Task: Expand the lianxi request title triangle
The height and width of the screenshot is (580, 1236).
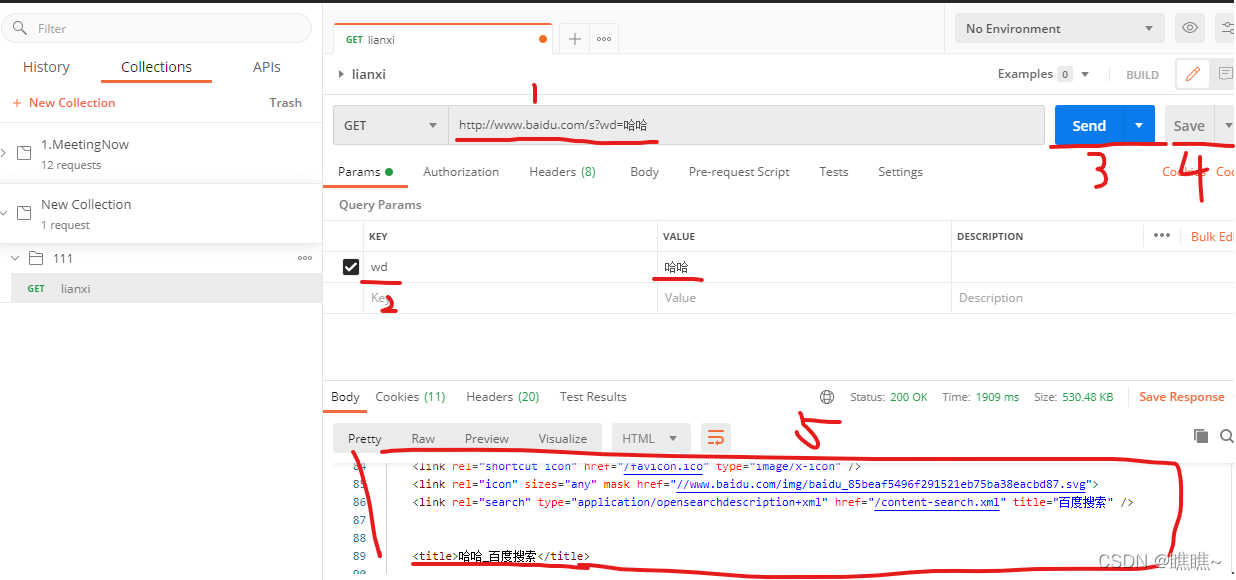Action: (x=342, y=74)
